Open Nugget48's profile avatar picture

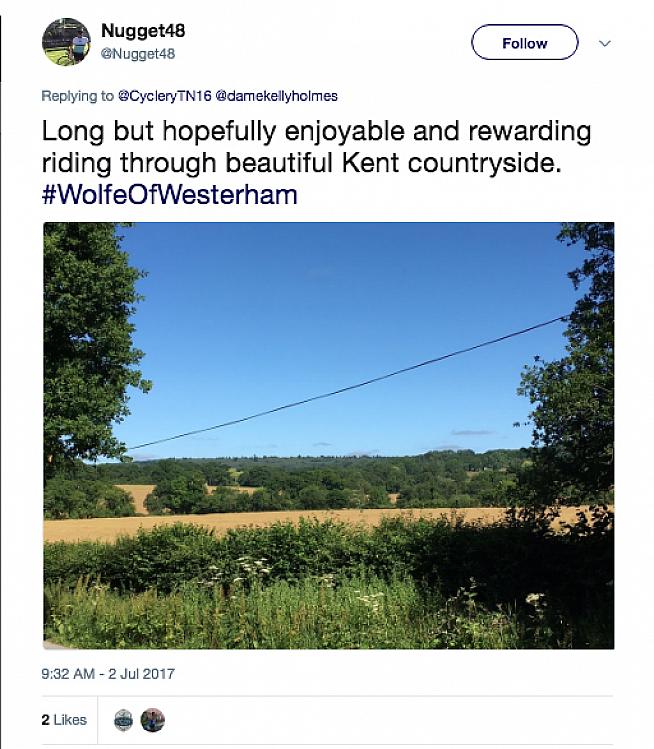66,42
